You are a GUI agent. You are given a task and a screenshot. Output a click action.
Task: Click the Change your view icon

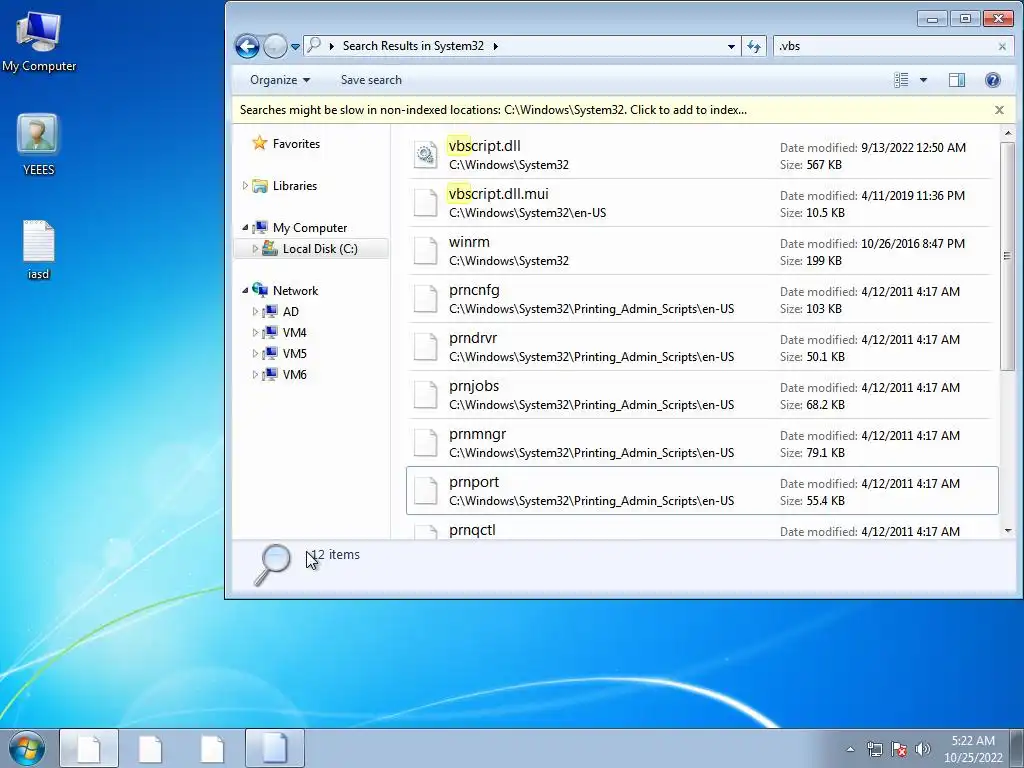point(901,80)
